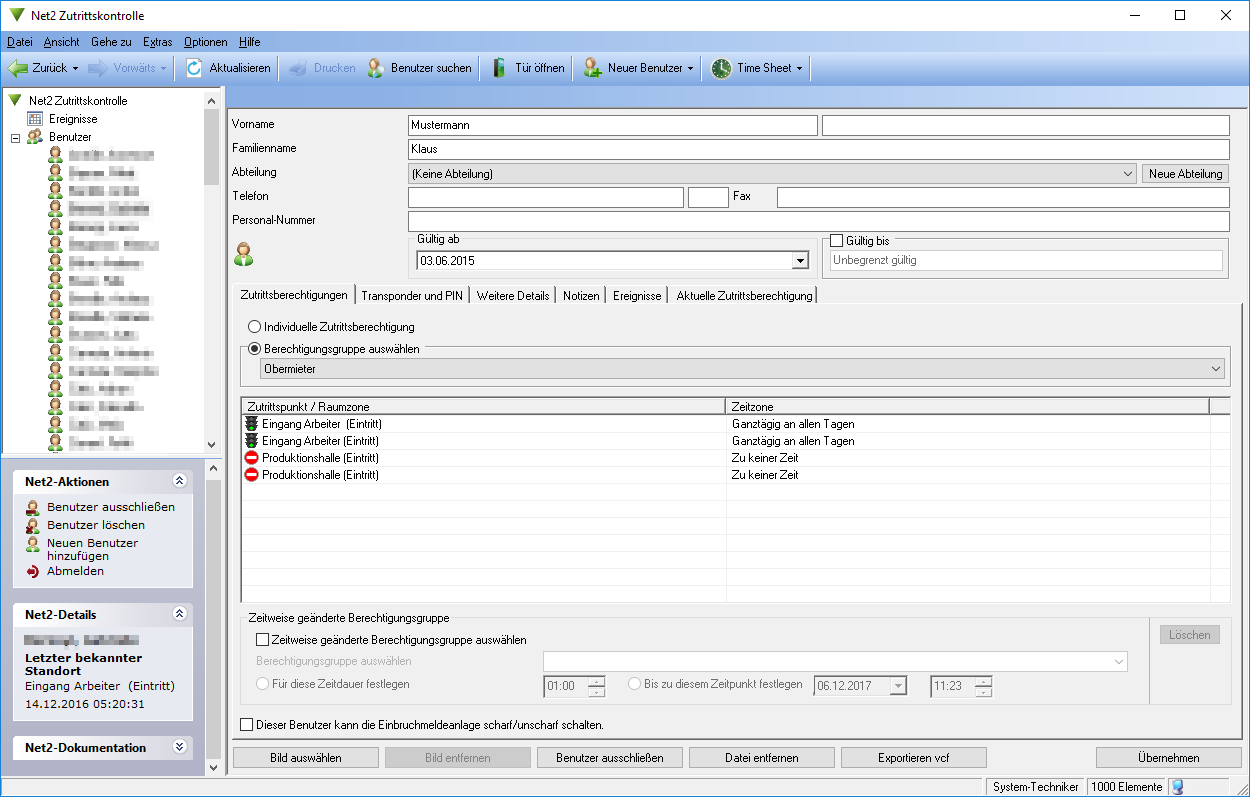Click the Übernehmen button
Screen dimensions: 1250x797
pyautogui.click(x=1168, y=758)
